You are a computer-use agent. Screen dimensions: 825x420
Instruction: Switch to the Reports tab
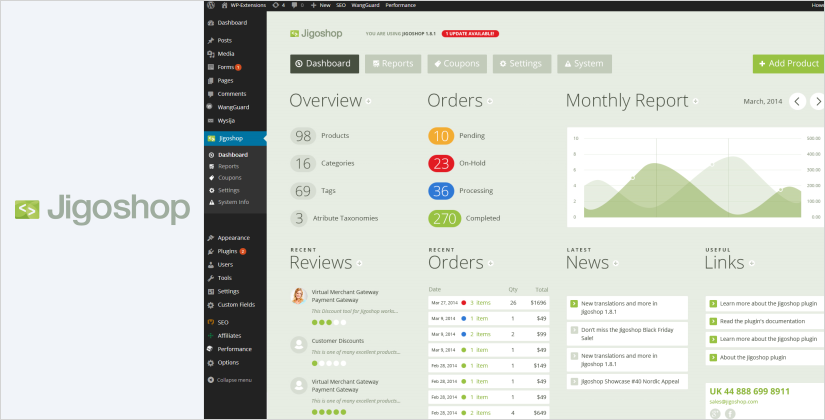tap(391, 64)
